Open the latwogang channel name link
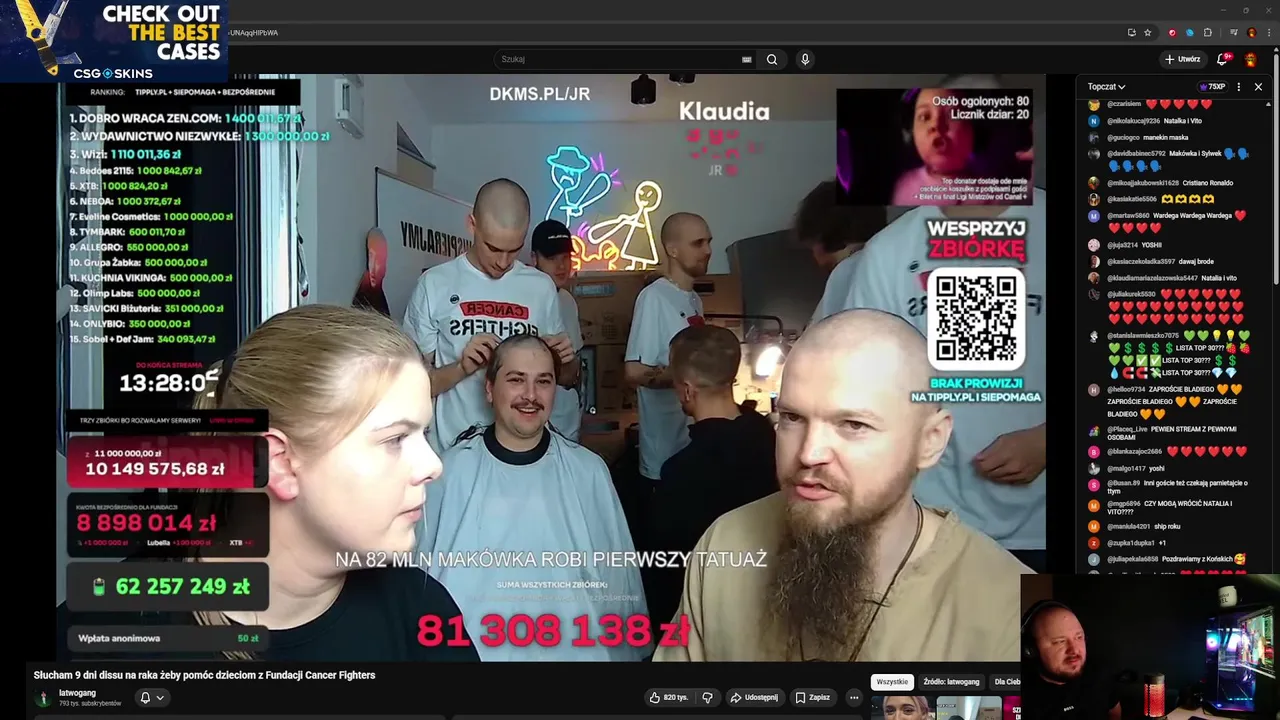 point(77,693)
